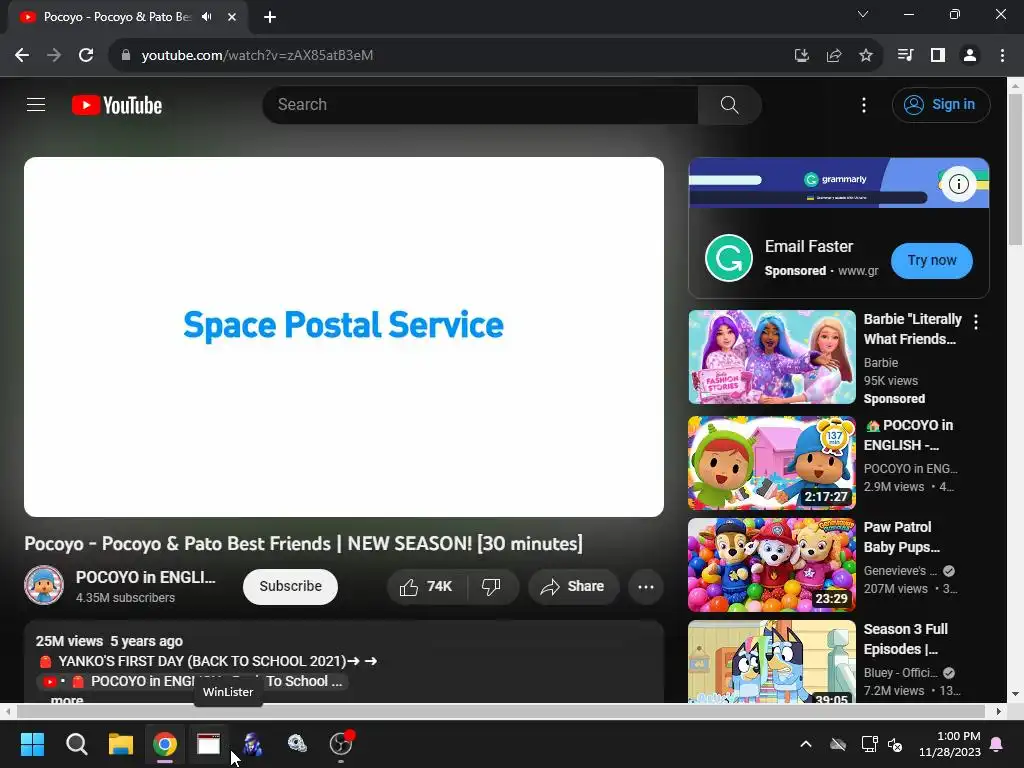Subscribe to the POCOYO channel
The height and width of the screenshot is (768, 1024).
tap(291, 586)
